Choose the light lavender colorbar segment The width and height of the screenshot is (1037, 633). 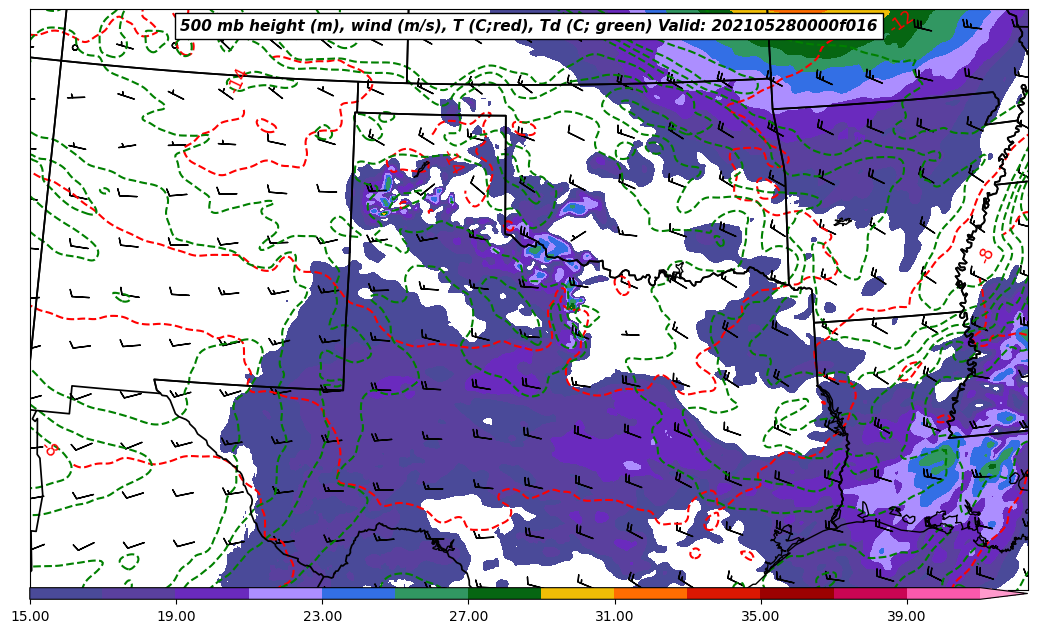point(285,593)
